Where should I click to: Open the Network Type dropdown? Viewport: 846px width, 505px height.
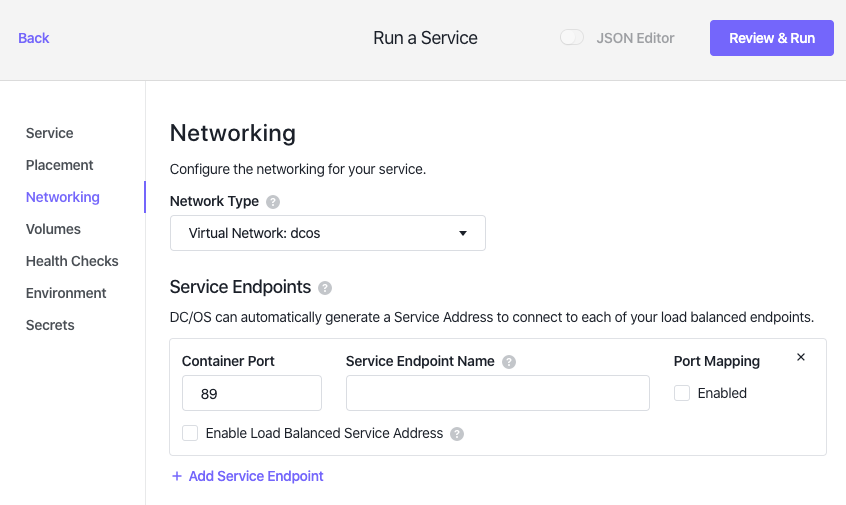point(328,233)
